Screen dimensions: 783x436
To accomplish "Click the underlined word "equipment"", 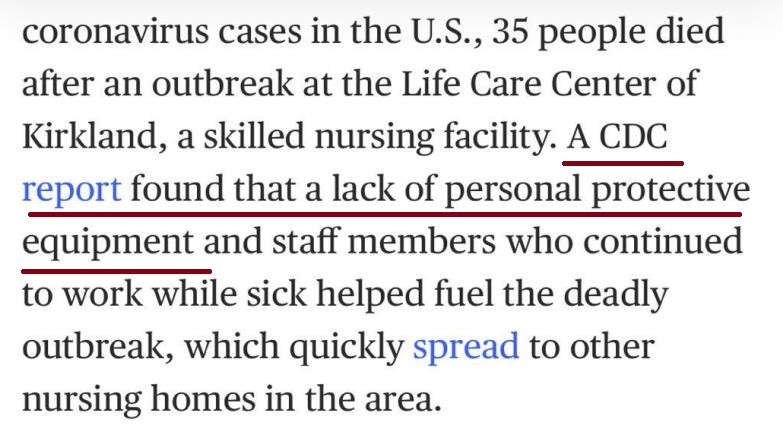I will [107, 242].
